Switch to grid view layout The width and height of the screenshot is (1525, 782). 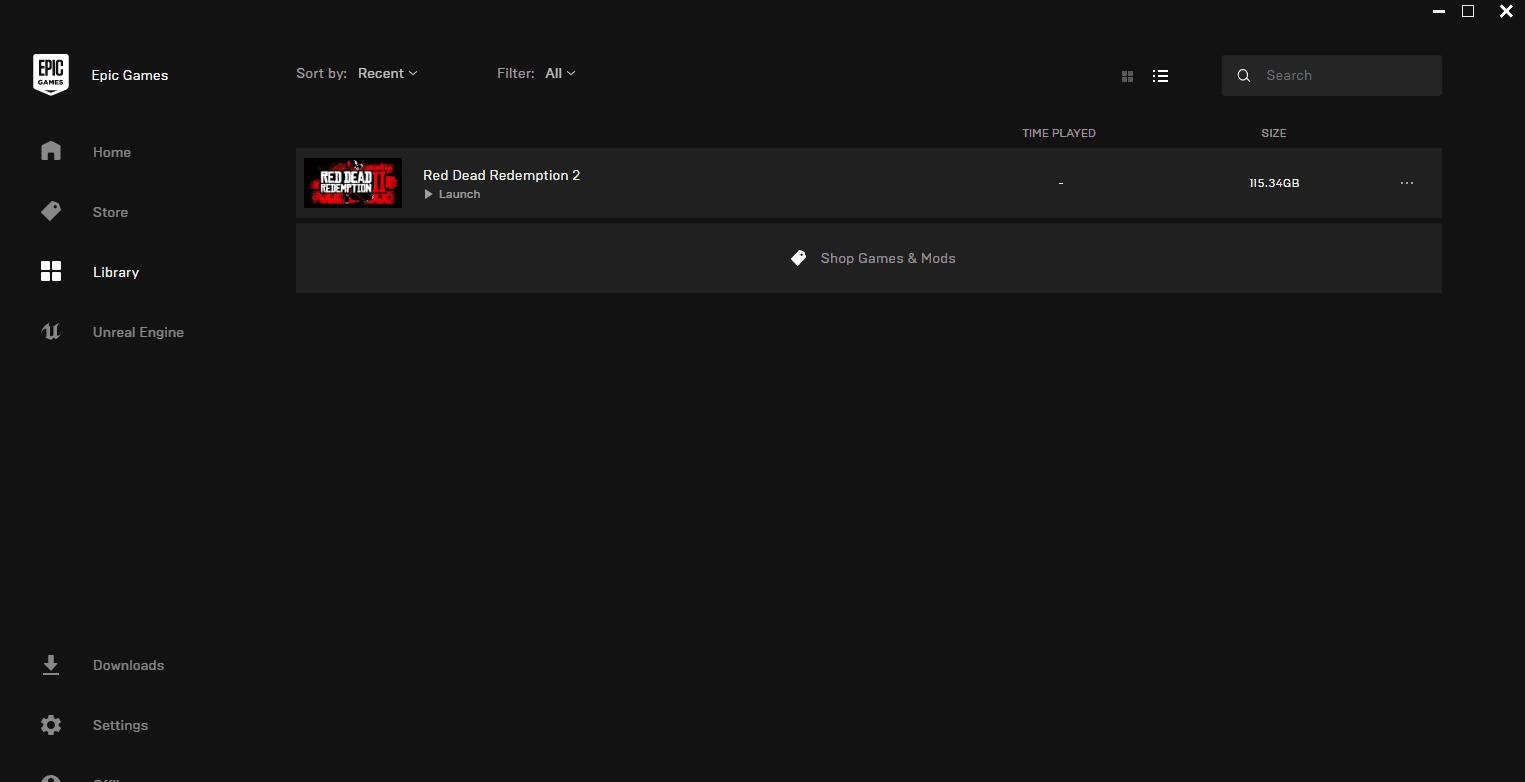(1127, 76)
